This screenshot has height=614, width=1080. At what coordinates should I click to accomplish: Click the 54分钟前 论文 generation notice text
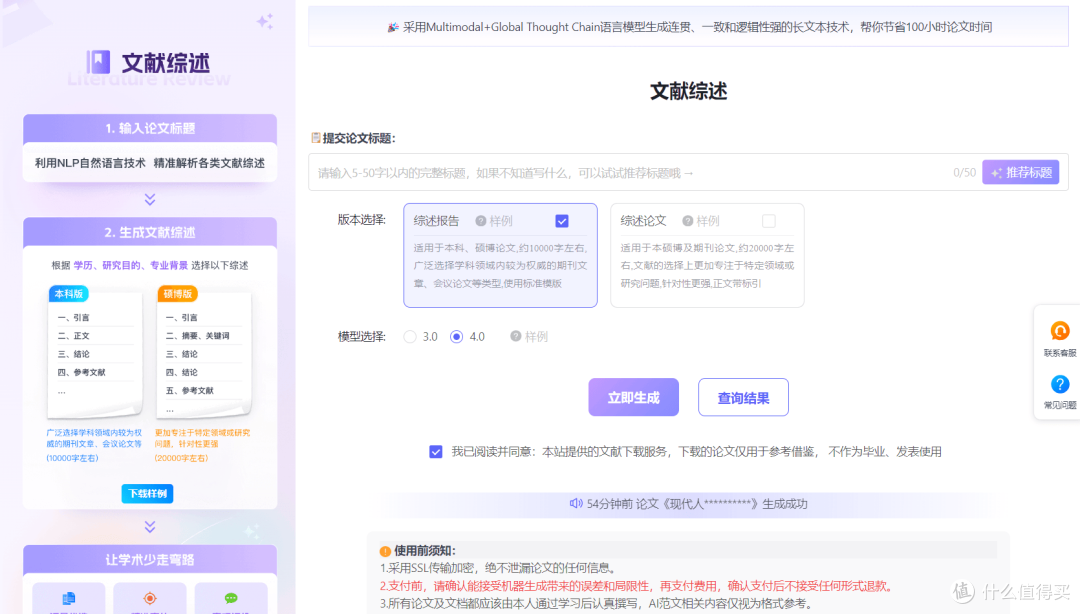pos(697,504)
